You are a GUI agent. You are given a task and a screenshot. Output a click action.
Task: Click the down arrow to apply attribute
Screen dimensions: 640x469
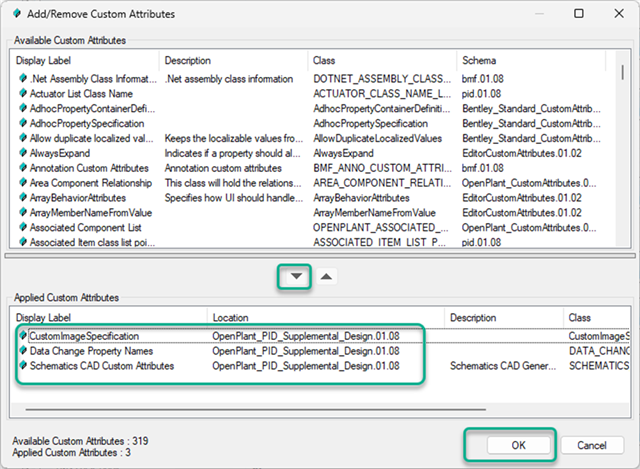pos(295,276)
